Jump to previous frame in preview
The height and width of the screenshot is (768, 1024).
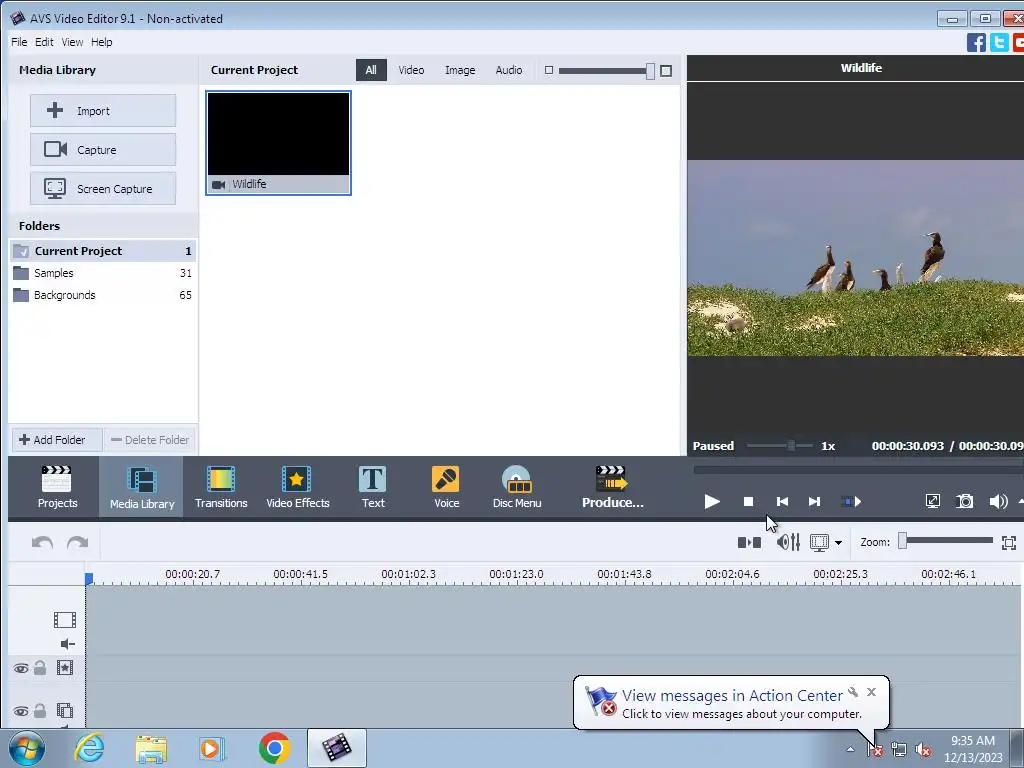782,502
